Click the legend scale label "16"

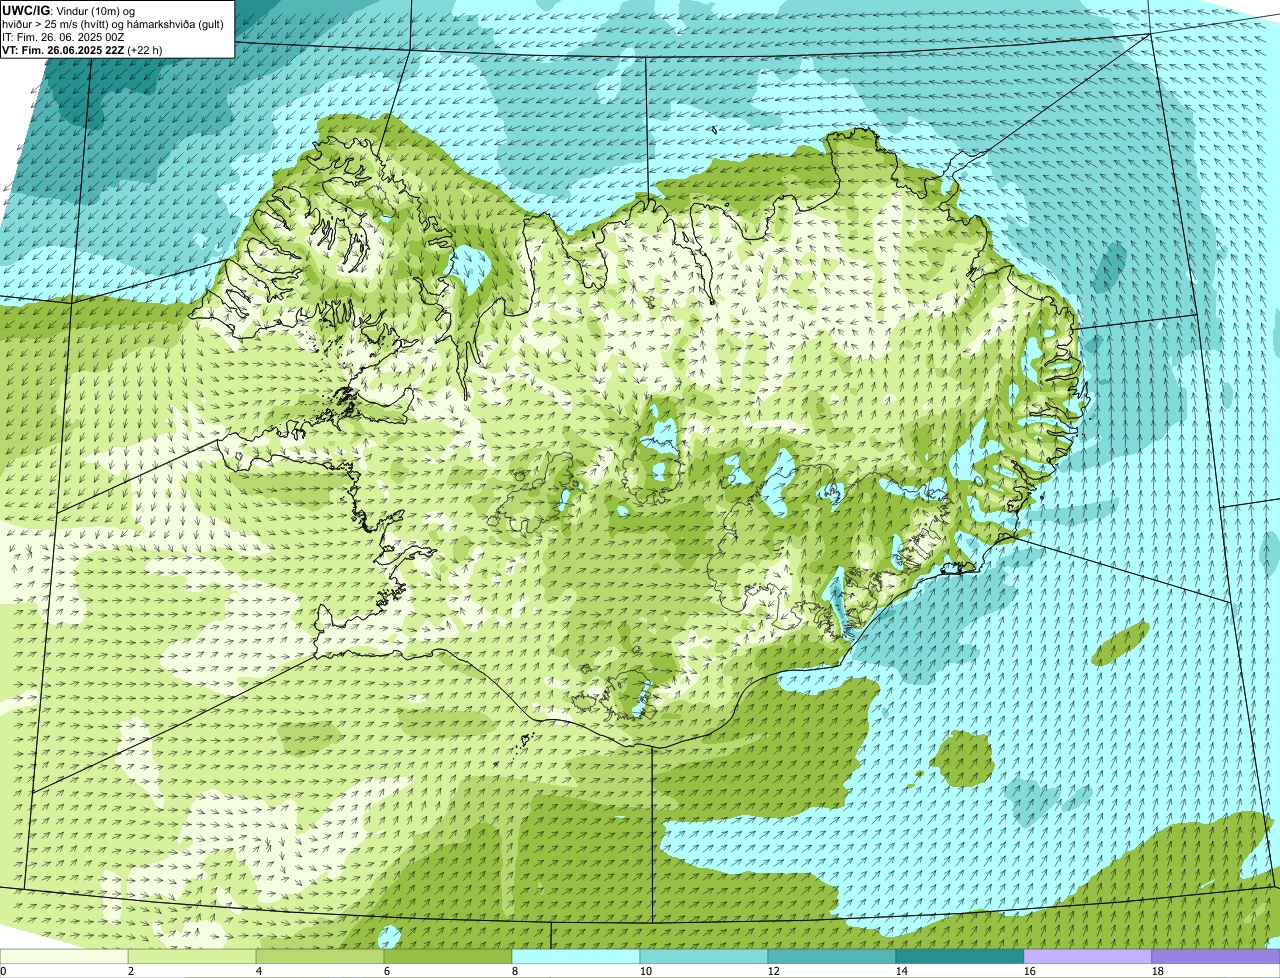tap(1030, 971)
